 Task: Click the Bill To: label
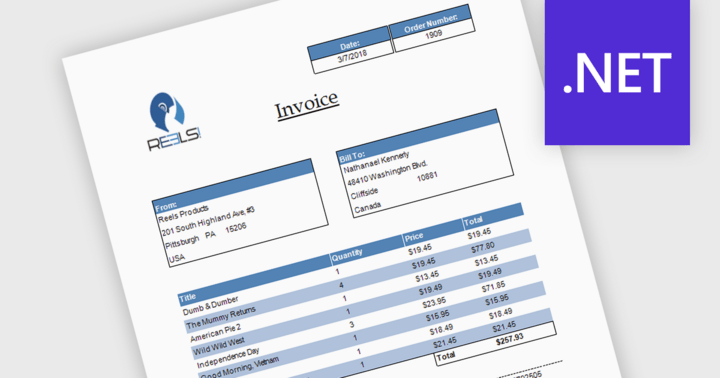coord(352,157)
